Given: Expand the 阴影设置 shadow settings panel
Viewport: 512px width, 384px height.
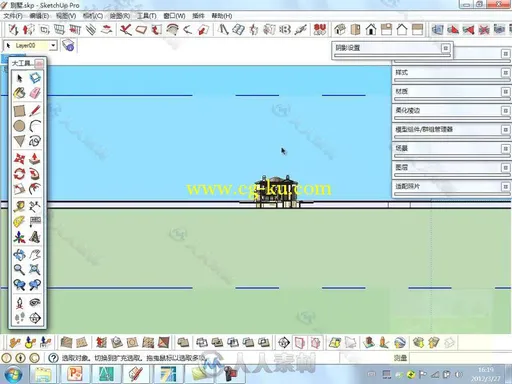Looking at the screenshot, I should coord(446,48).
